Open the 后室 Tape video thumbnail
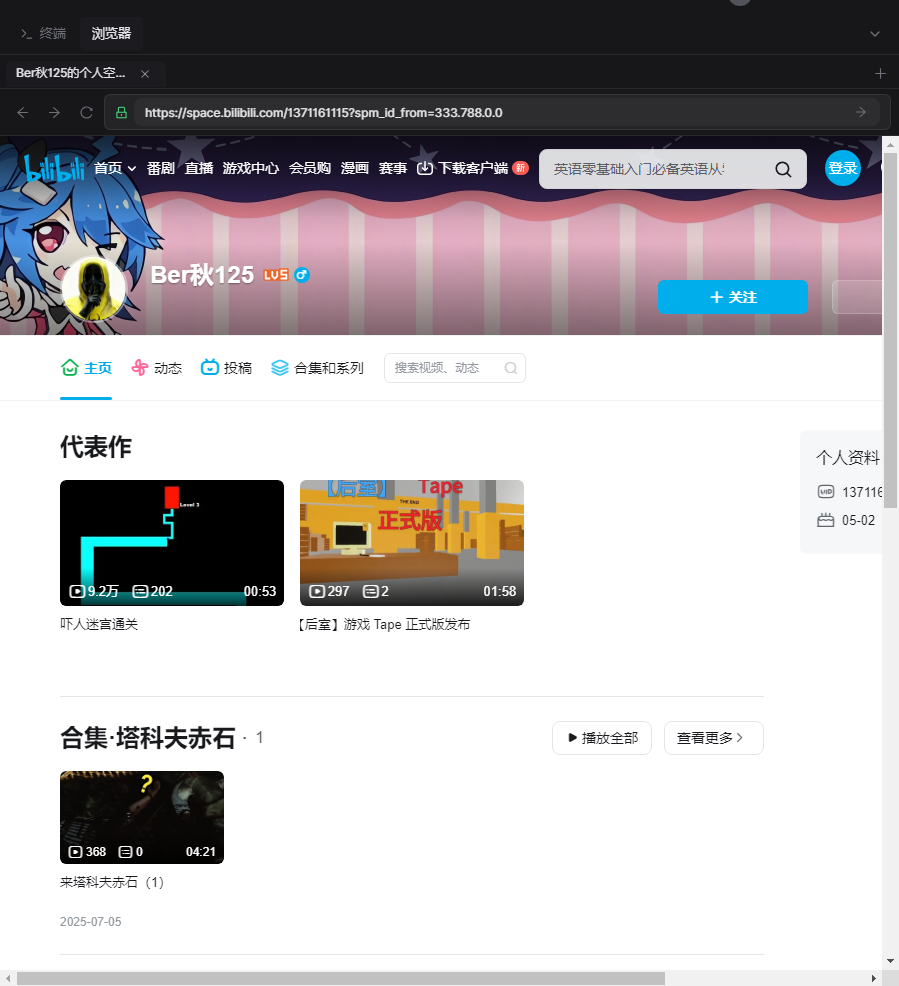The height and width of the screenshot is (986, 899). (x=412, y=543)
